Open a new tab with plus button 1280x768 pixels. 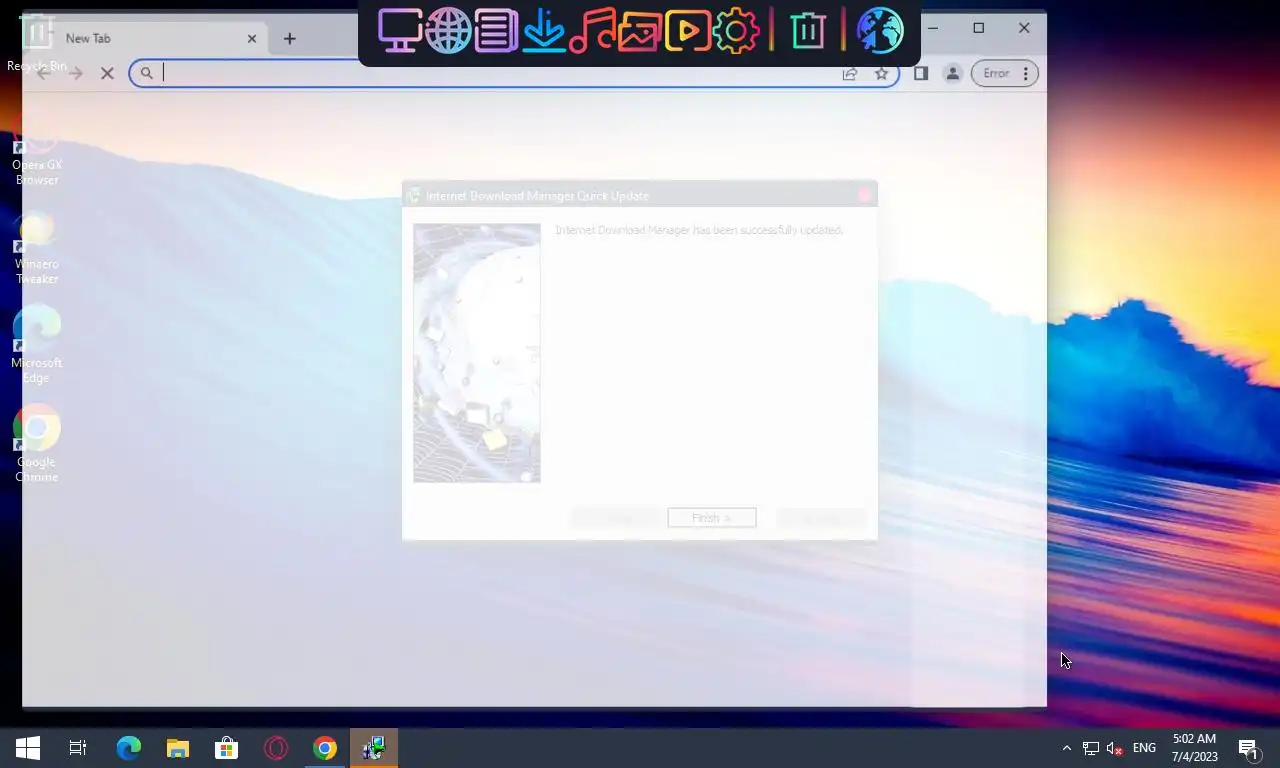[290, 38]
